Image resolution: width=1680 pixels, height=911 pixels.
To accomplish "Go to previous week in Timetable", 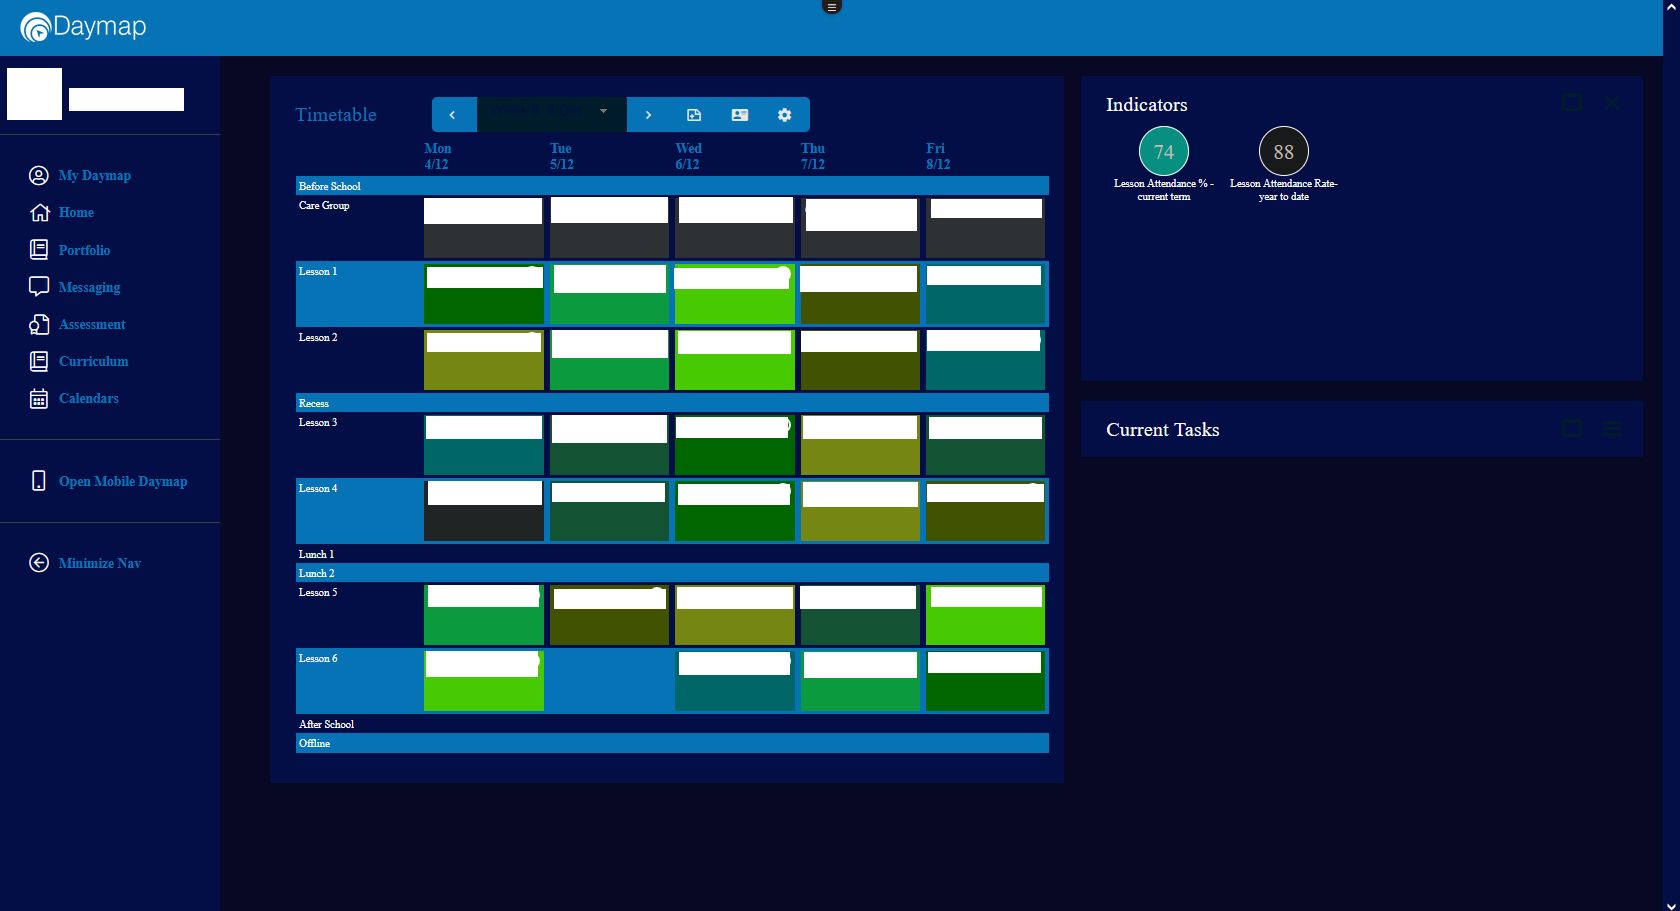I will (x=453, y=115).
